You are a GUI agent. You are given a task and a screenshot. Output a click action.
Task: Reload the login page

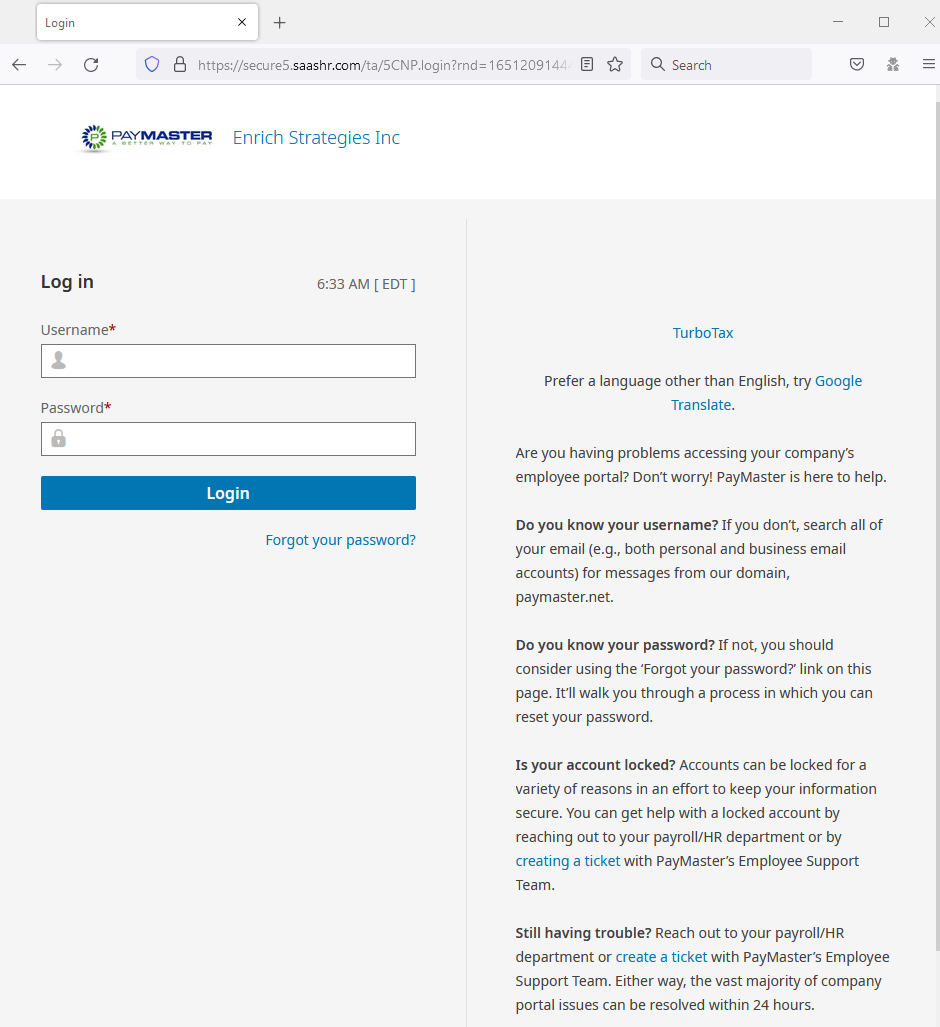91,63
